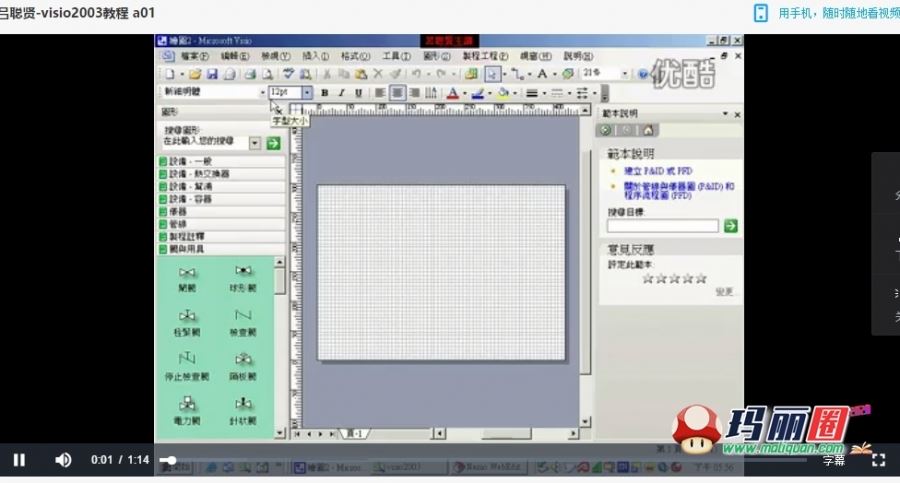Open the 插入 menu

tap(315, 56)
